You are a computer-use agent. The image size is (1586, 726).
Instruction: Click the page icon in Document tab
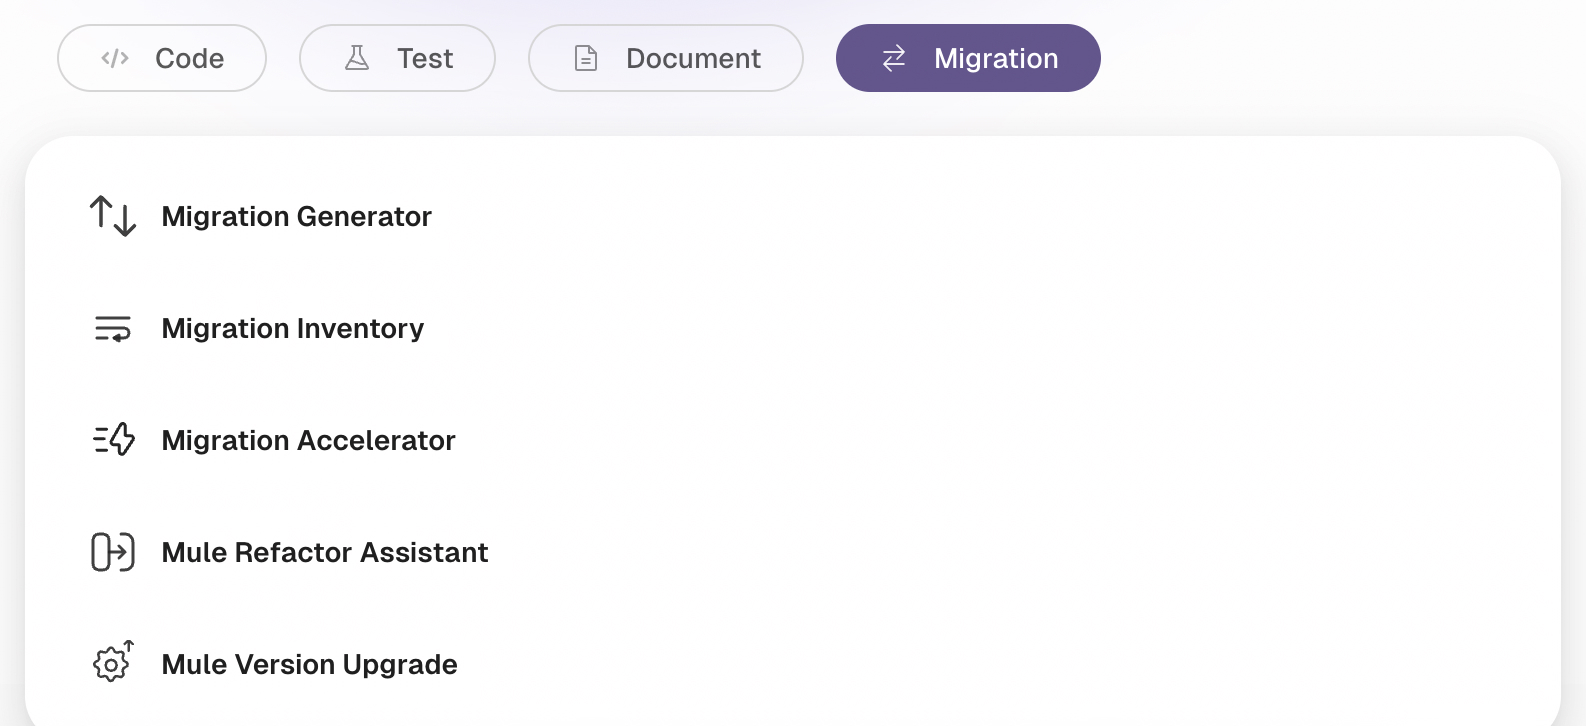click(586, 58)
